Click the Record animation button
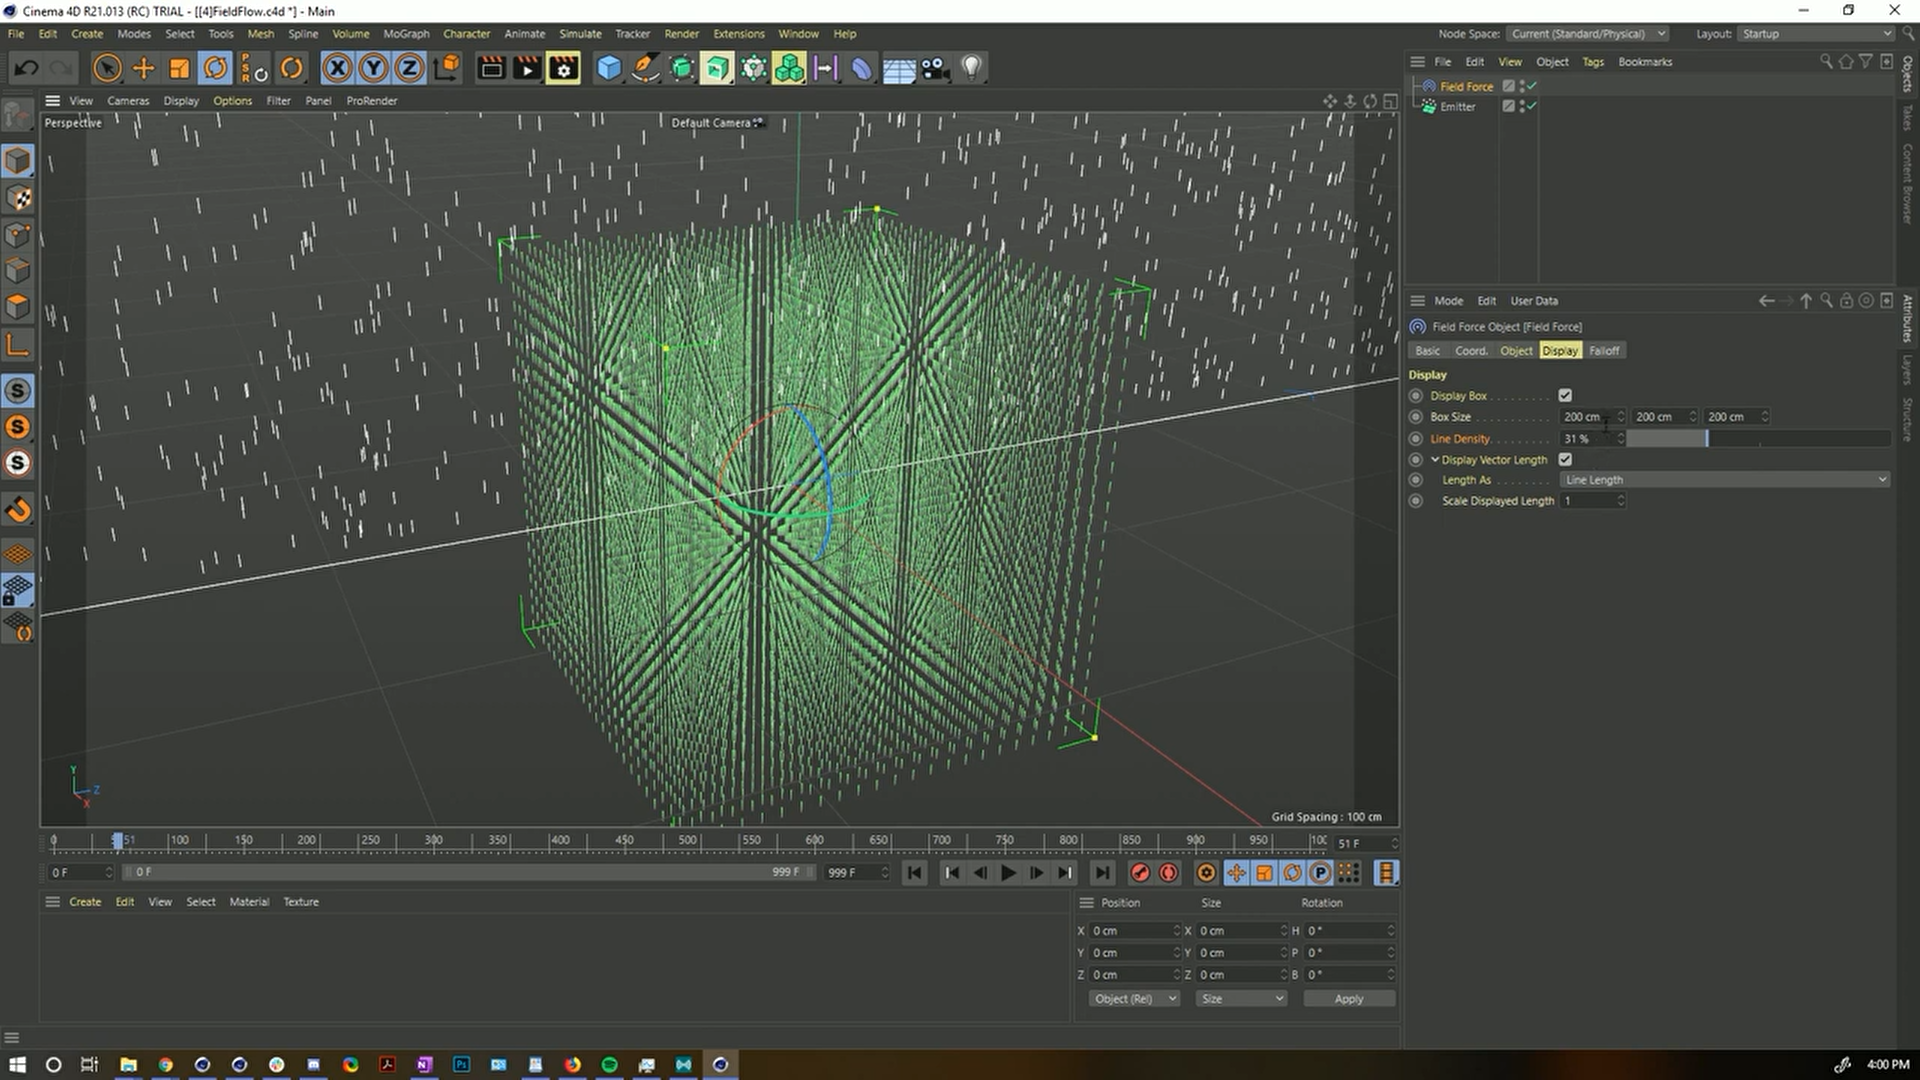The height and width of the screenshot is (1080, 1920). coord(1139,872)
